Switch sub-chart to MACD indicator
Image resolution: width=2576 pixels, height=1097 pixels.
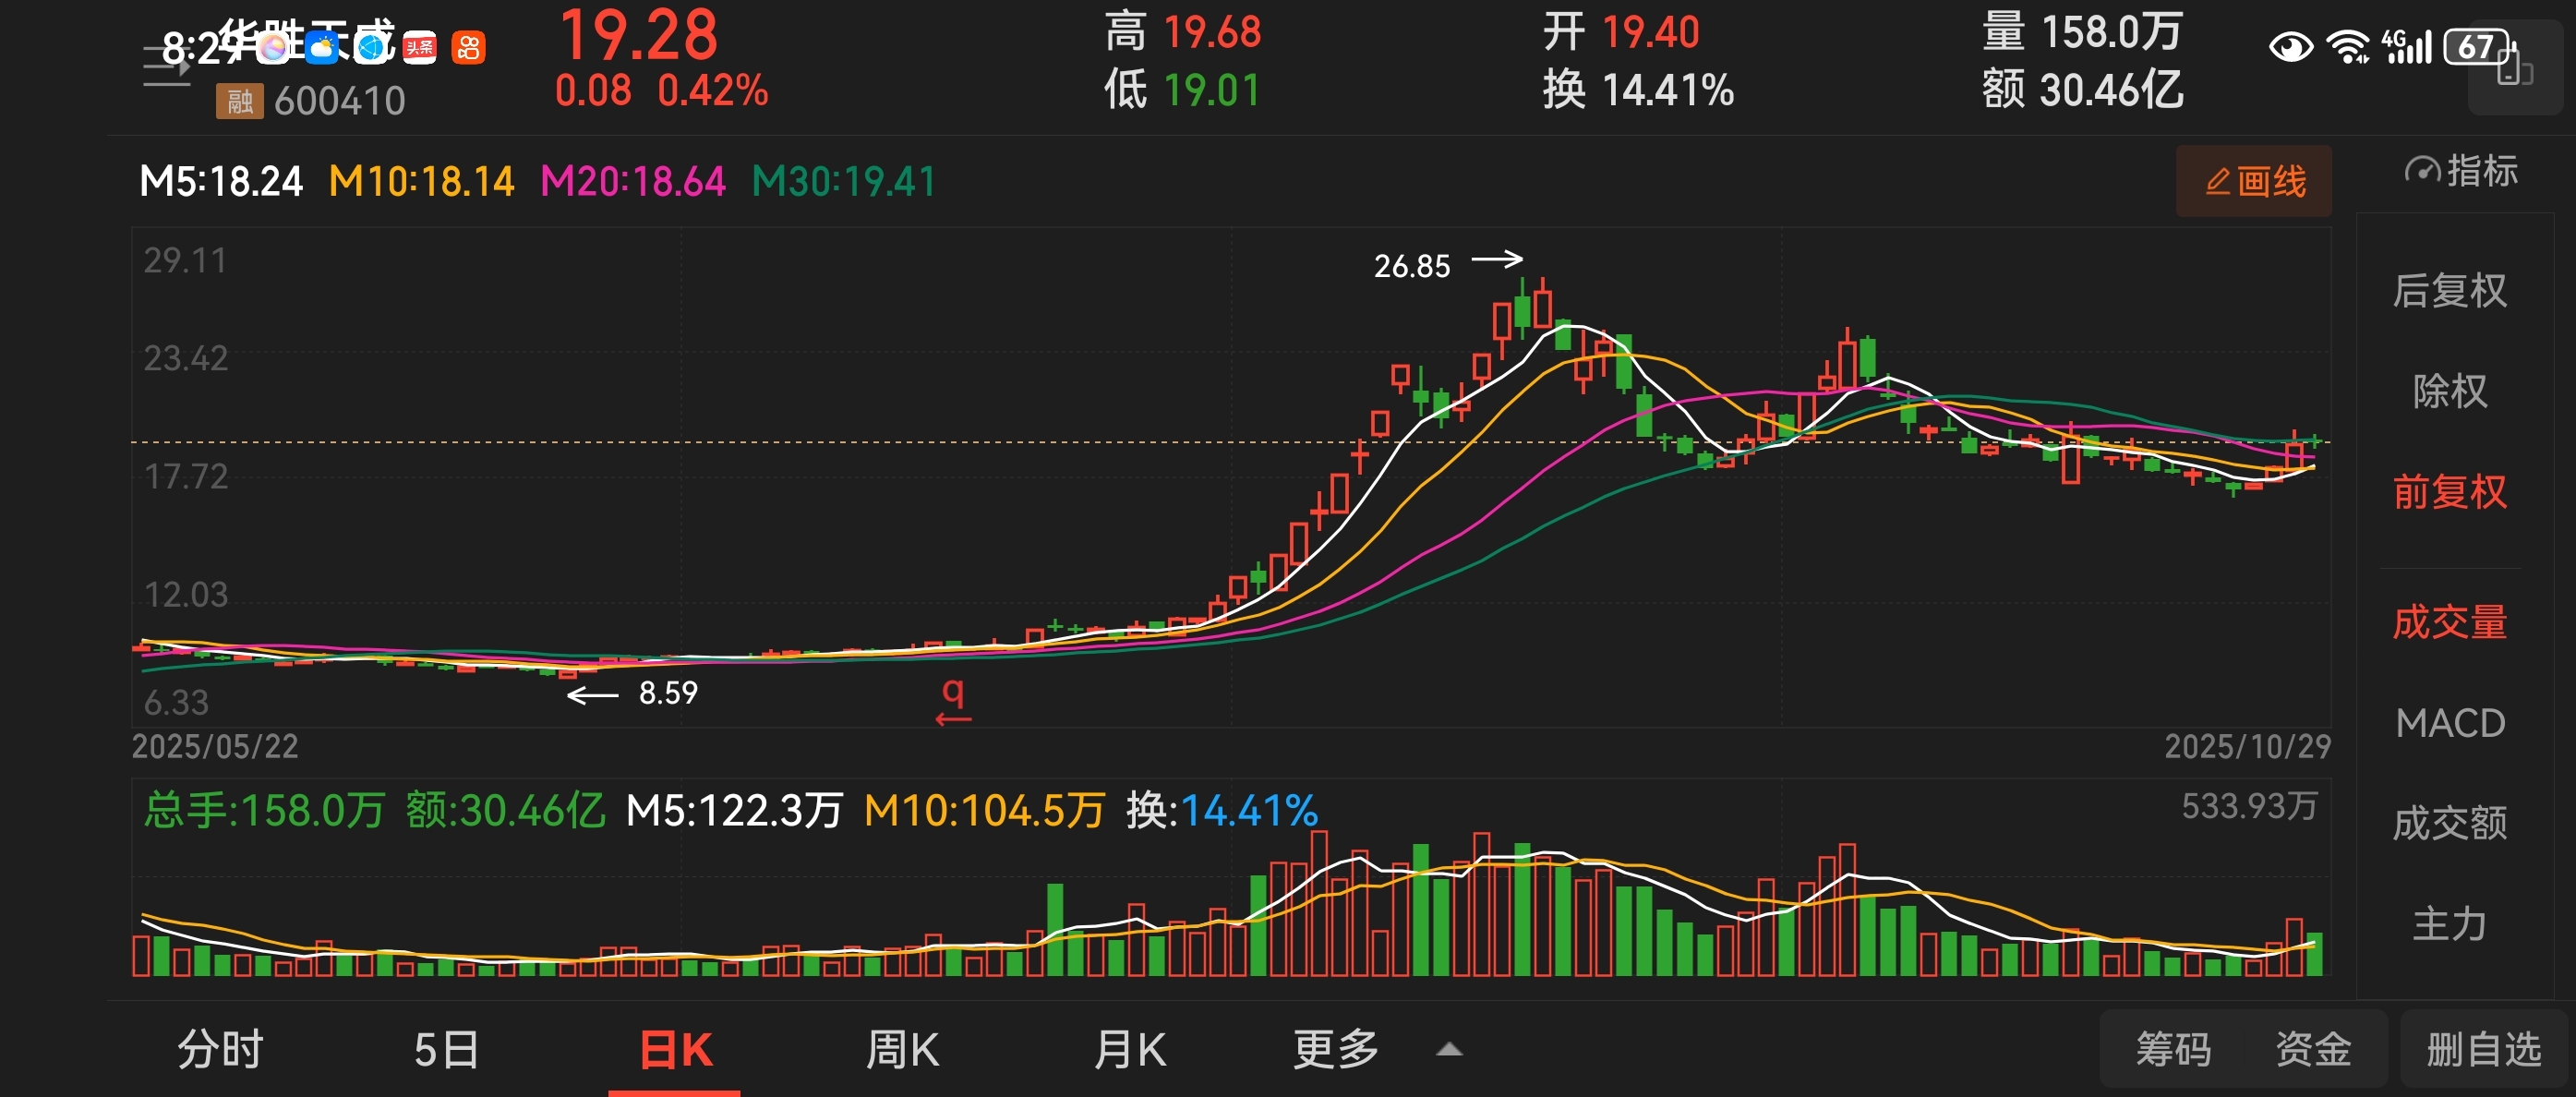2449,723
